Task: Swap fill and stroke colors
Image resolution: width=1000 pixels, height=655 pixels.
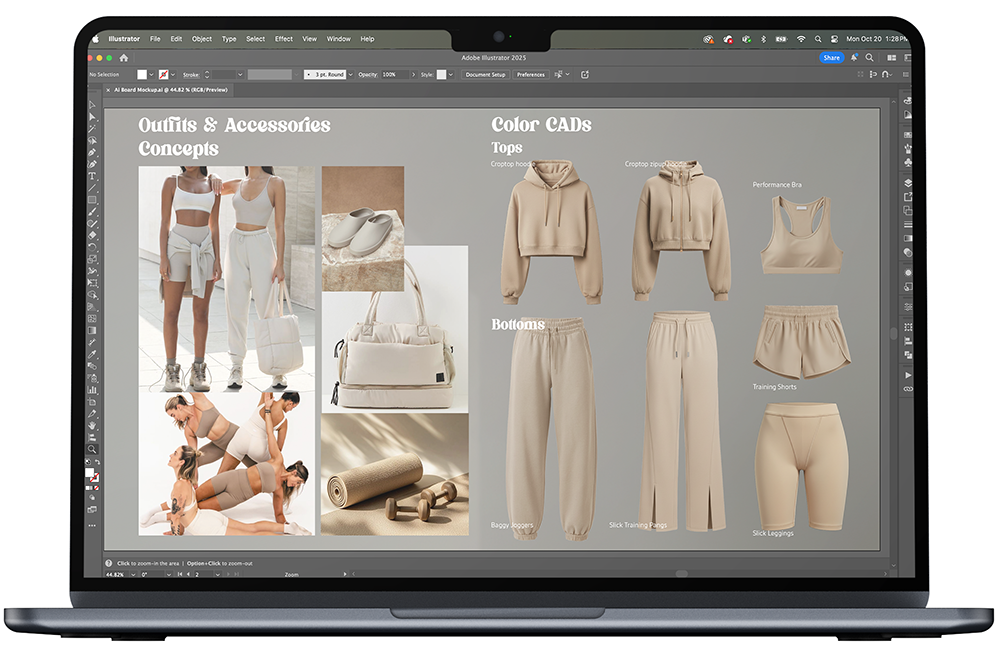Action: (x=96, y=464)
